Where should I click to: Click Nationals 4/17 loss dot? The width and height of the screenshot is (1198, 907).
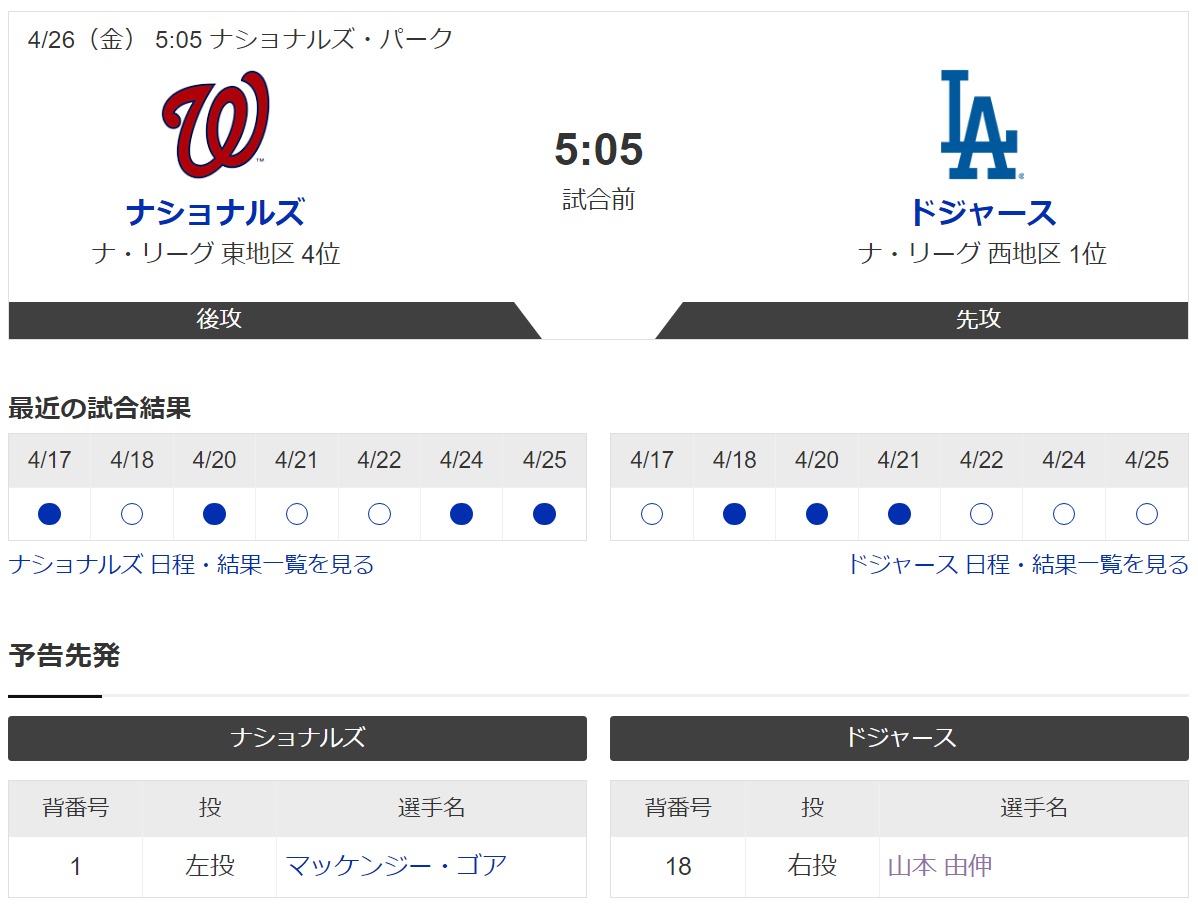pyautogui.click(x=50, y=514)
